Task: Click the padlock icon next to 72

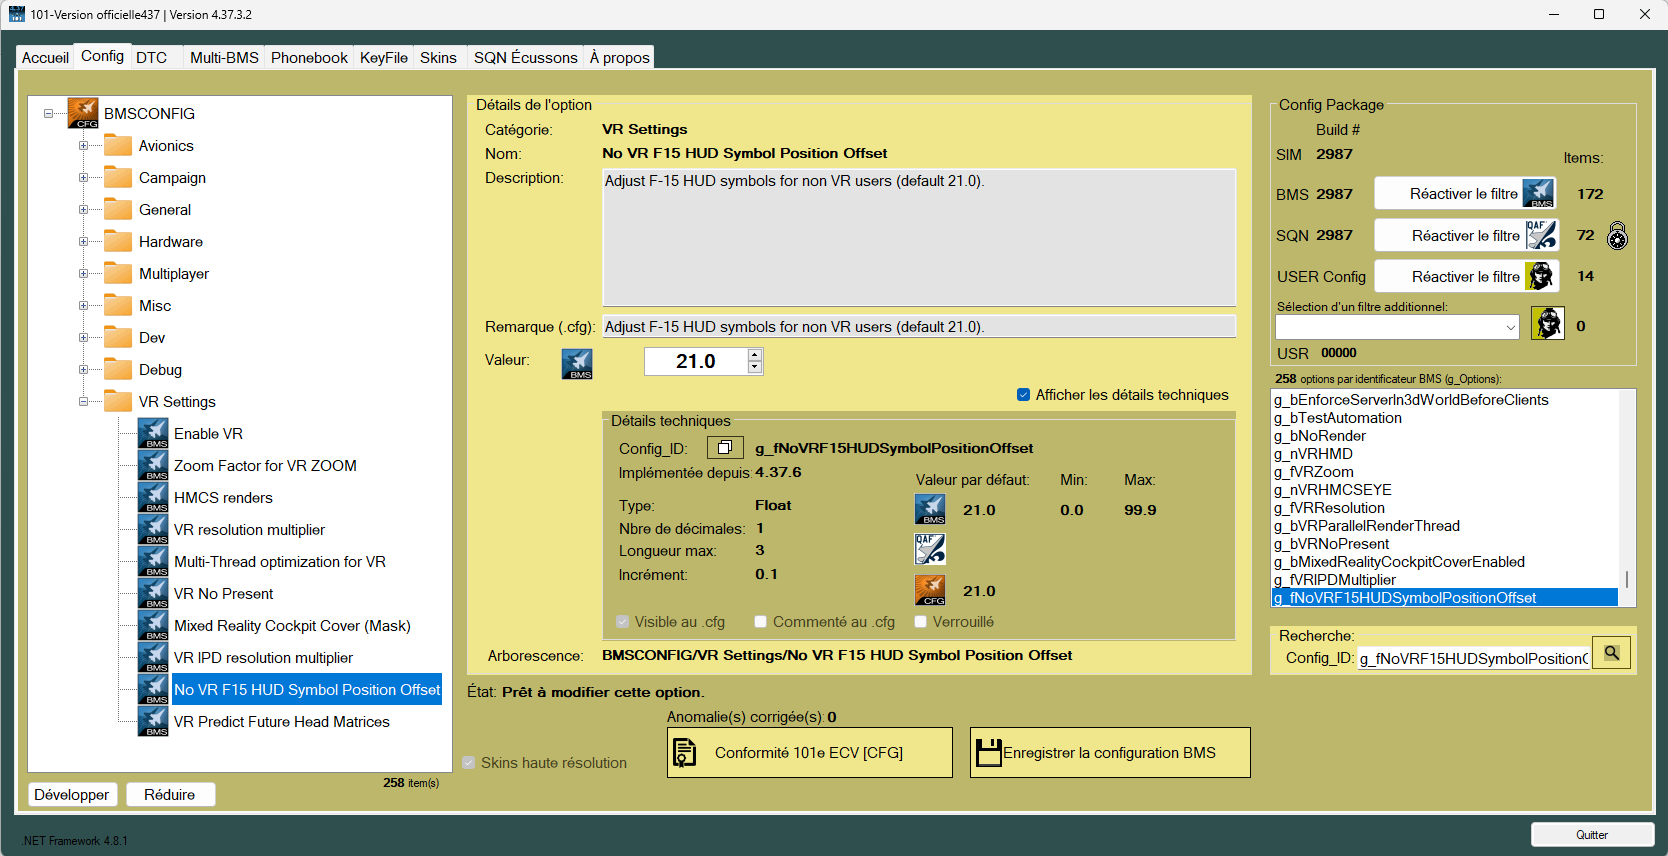Action: pyautogui.click(x=1617, y=235)
